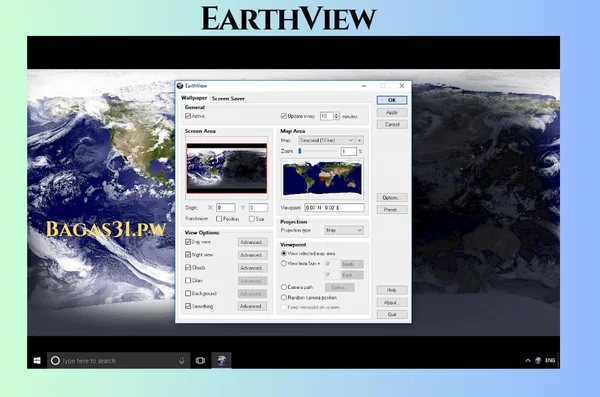Click the Origin Y input field
Screen dimensions: 600x397
coord(258,208)
